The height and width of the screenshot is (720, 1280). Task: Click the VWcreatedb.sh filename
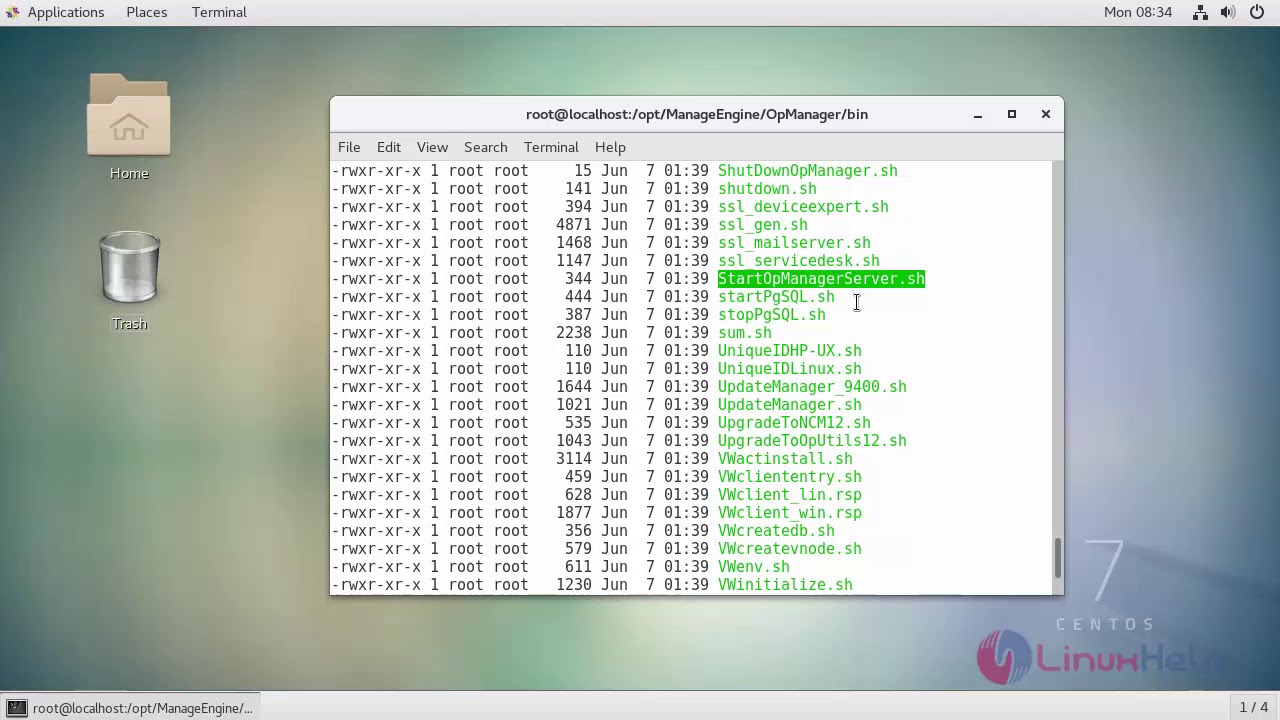(x=776, y=531)
